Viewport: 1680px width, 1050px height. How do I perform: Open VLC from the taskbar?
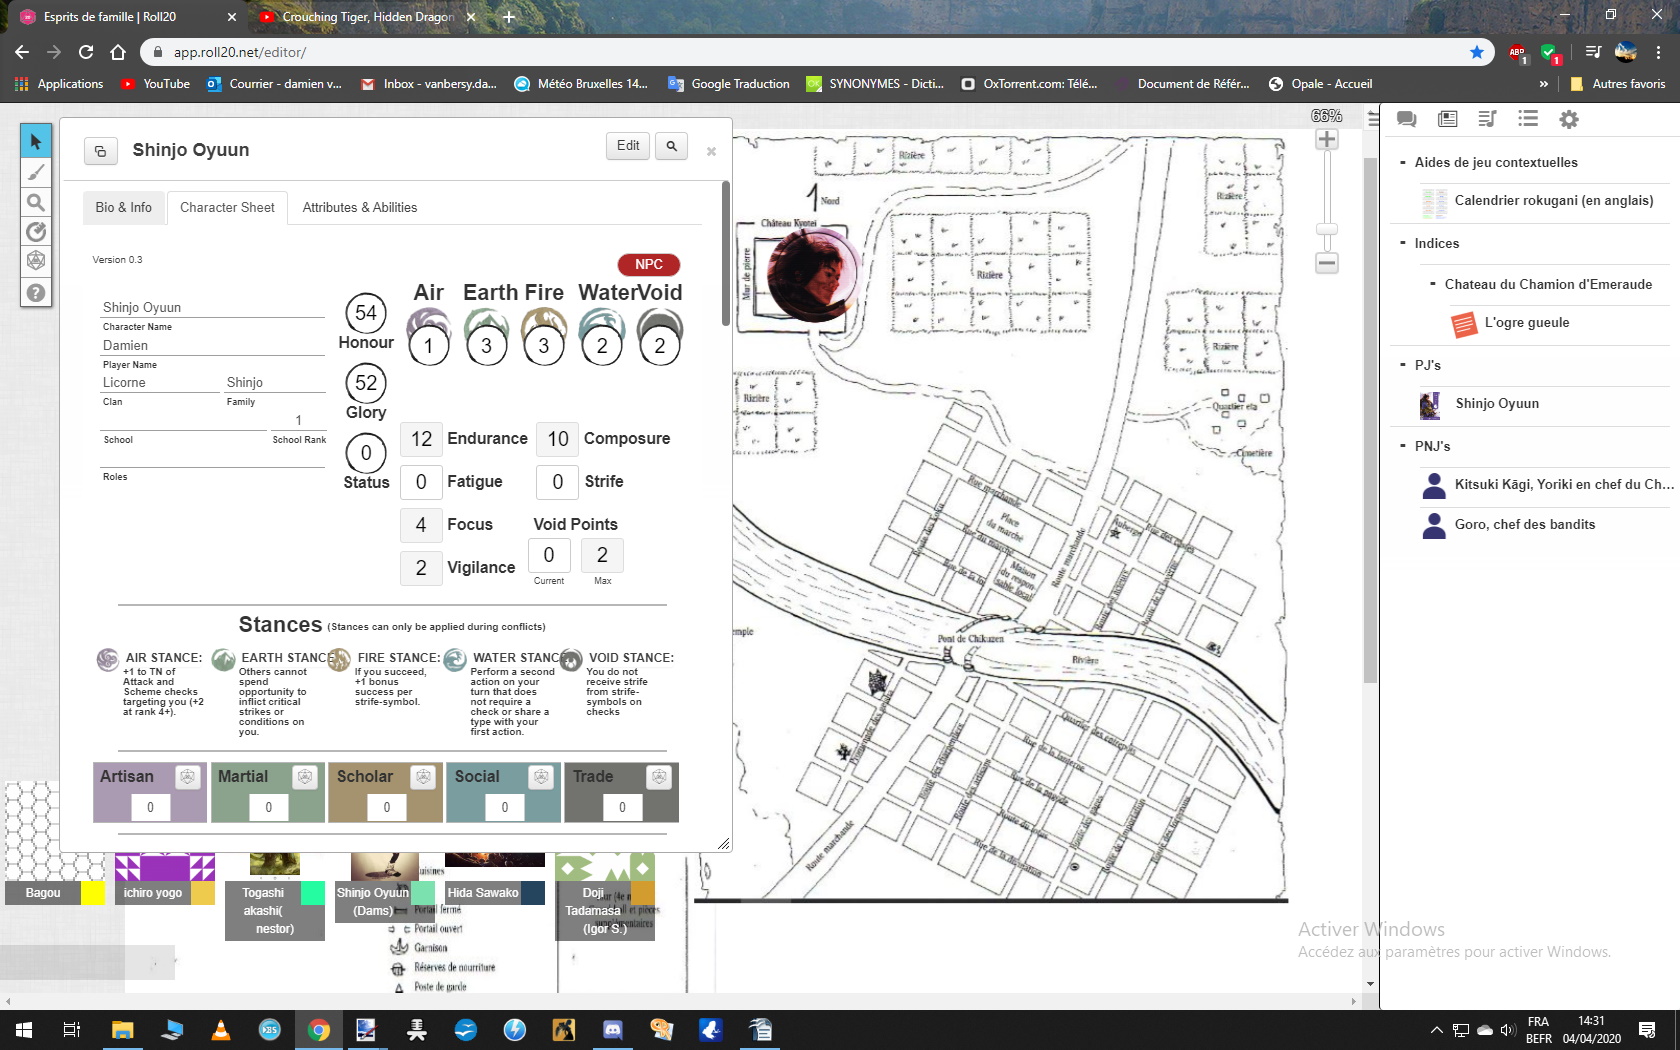click(221, 1030)
